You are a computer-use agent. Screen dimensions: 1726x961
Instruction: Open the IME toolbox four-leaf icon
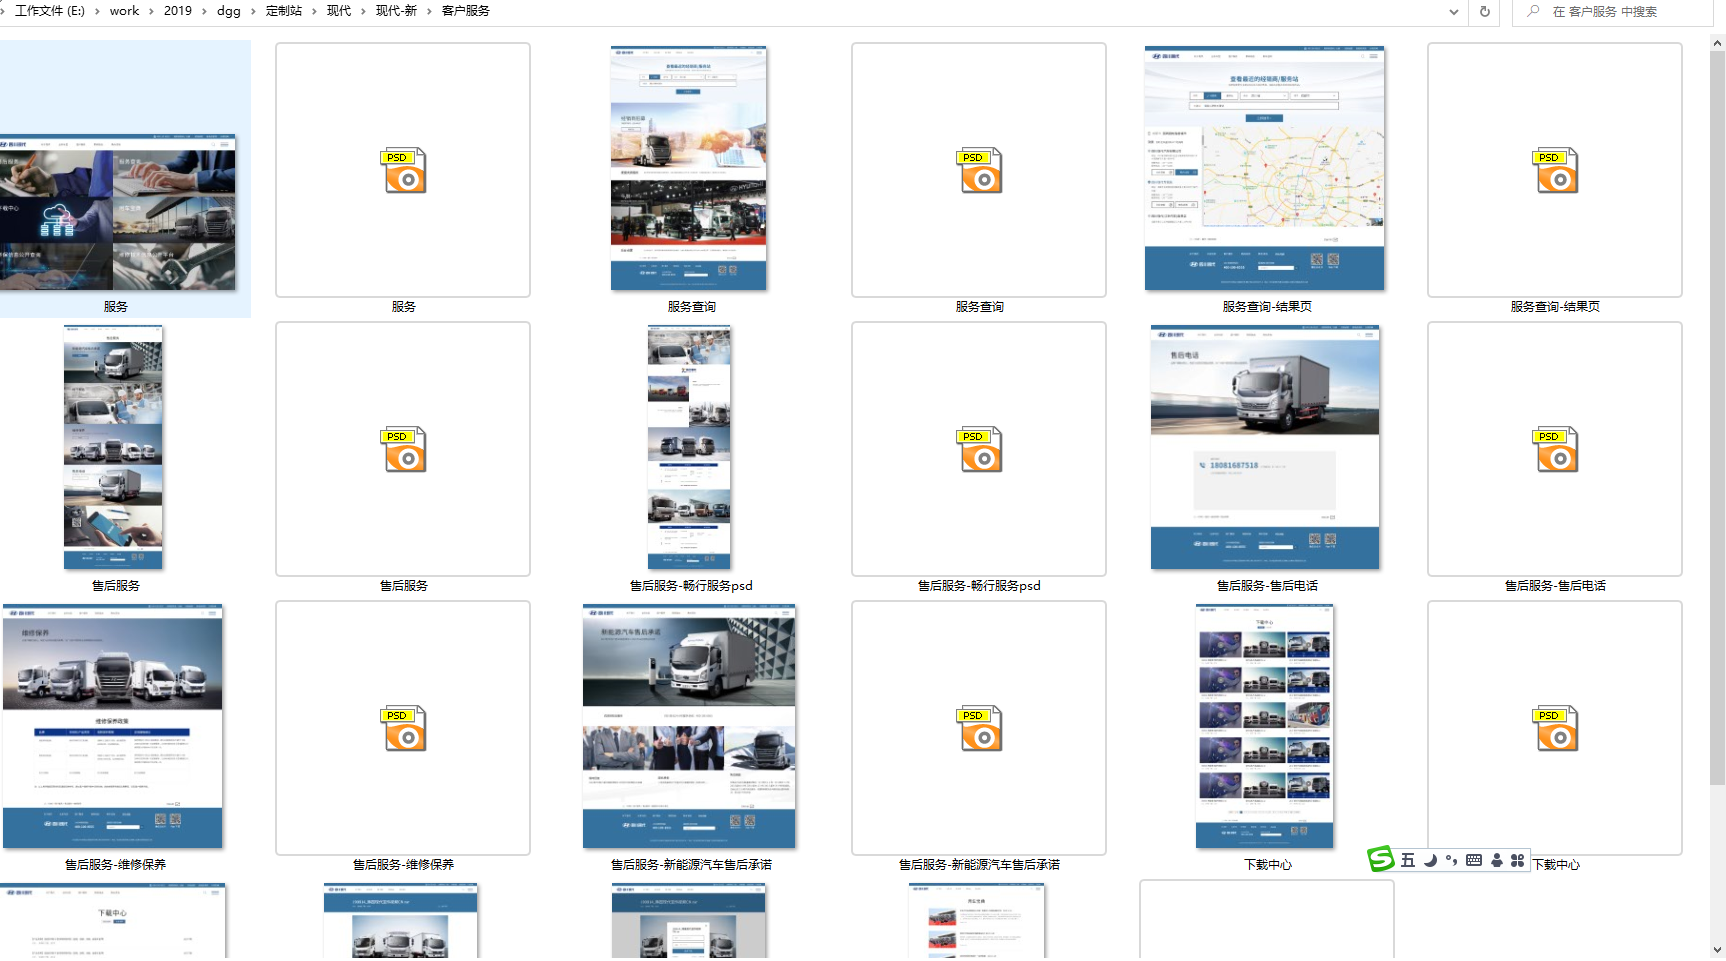click(1517, 861)
